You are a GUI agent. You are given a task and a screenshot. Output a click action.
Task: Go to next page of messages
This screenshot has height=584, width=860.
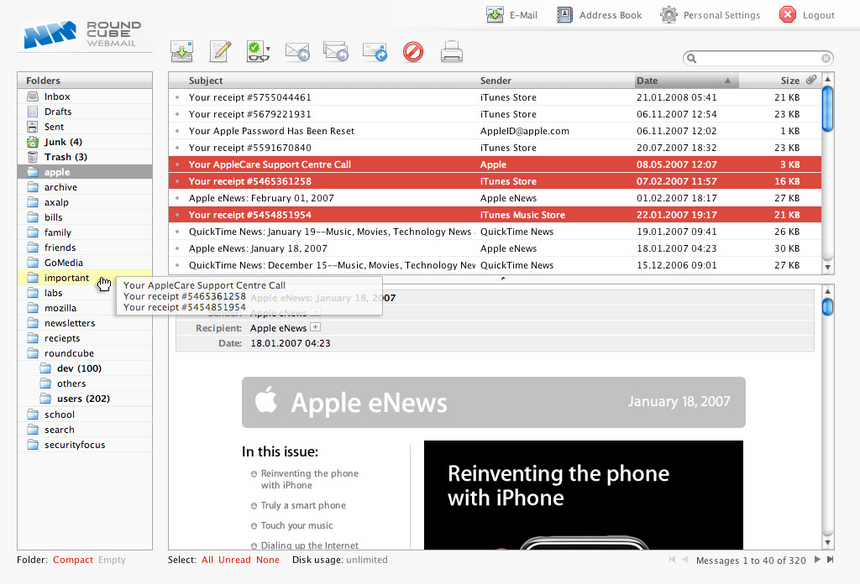point(818,560)
